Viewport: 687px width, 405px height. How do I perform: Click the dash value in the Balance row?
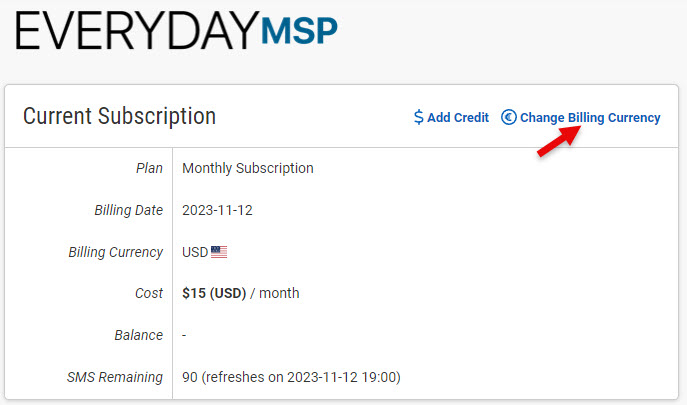point(185,335)
